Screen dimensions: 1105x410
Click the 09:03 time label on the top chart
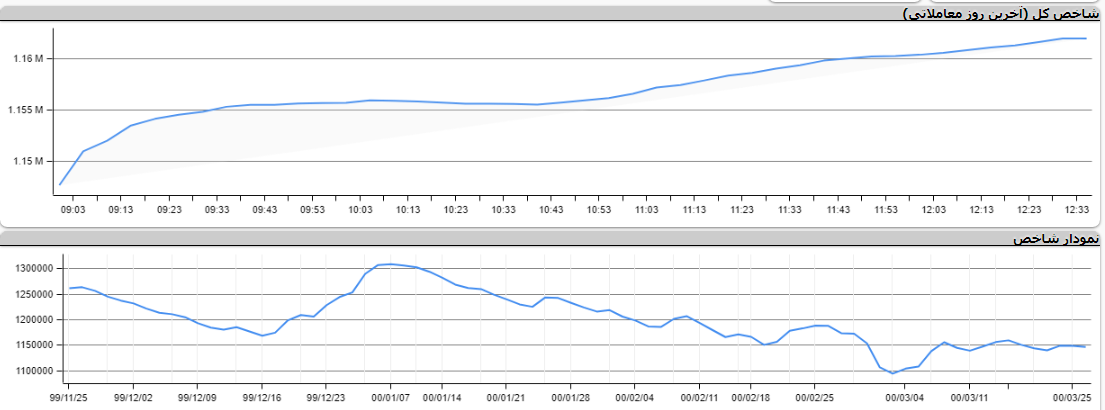click(73, 210)
